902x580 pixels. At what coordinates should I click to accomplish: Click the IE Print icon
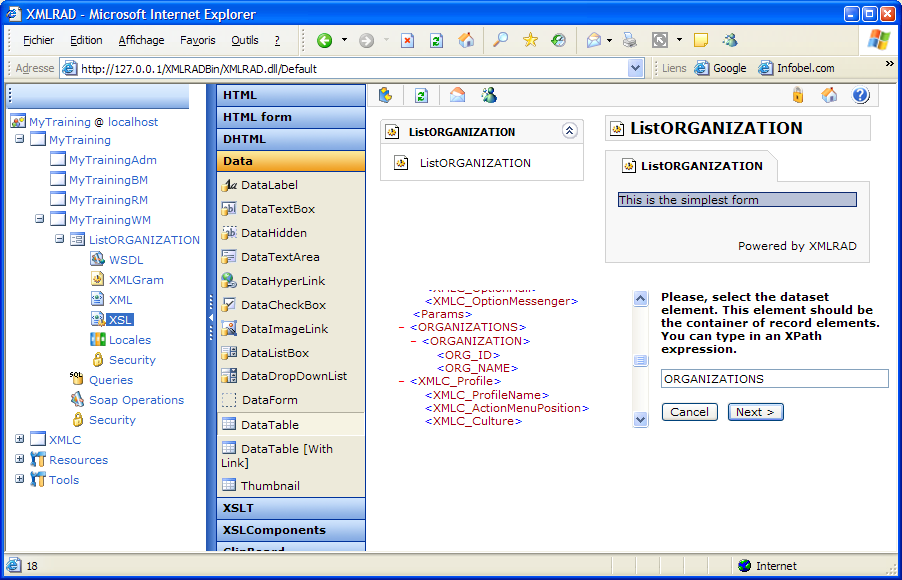(x=629, y=40)
